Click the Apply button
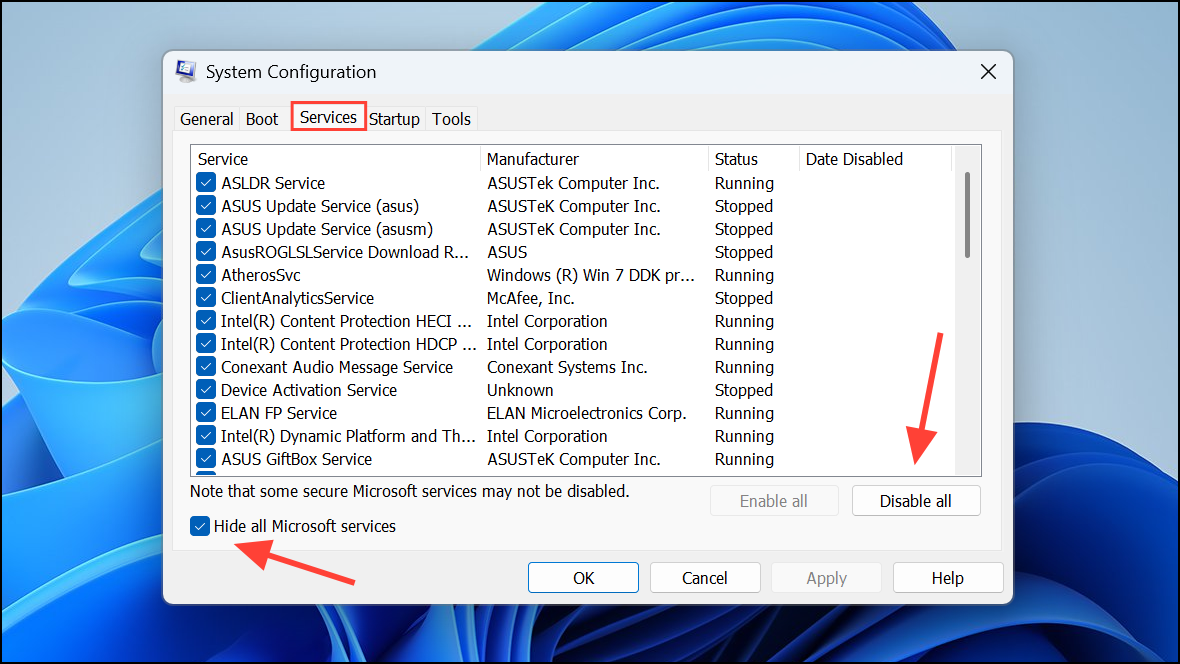The height and width of the screenshot is (664, 1180). [826, 577]
